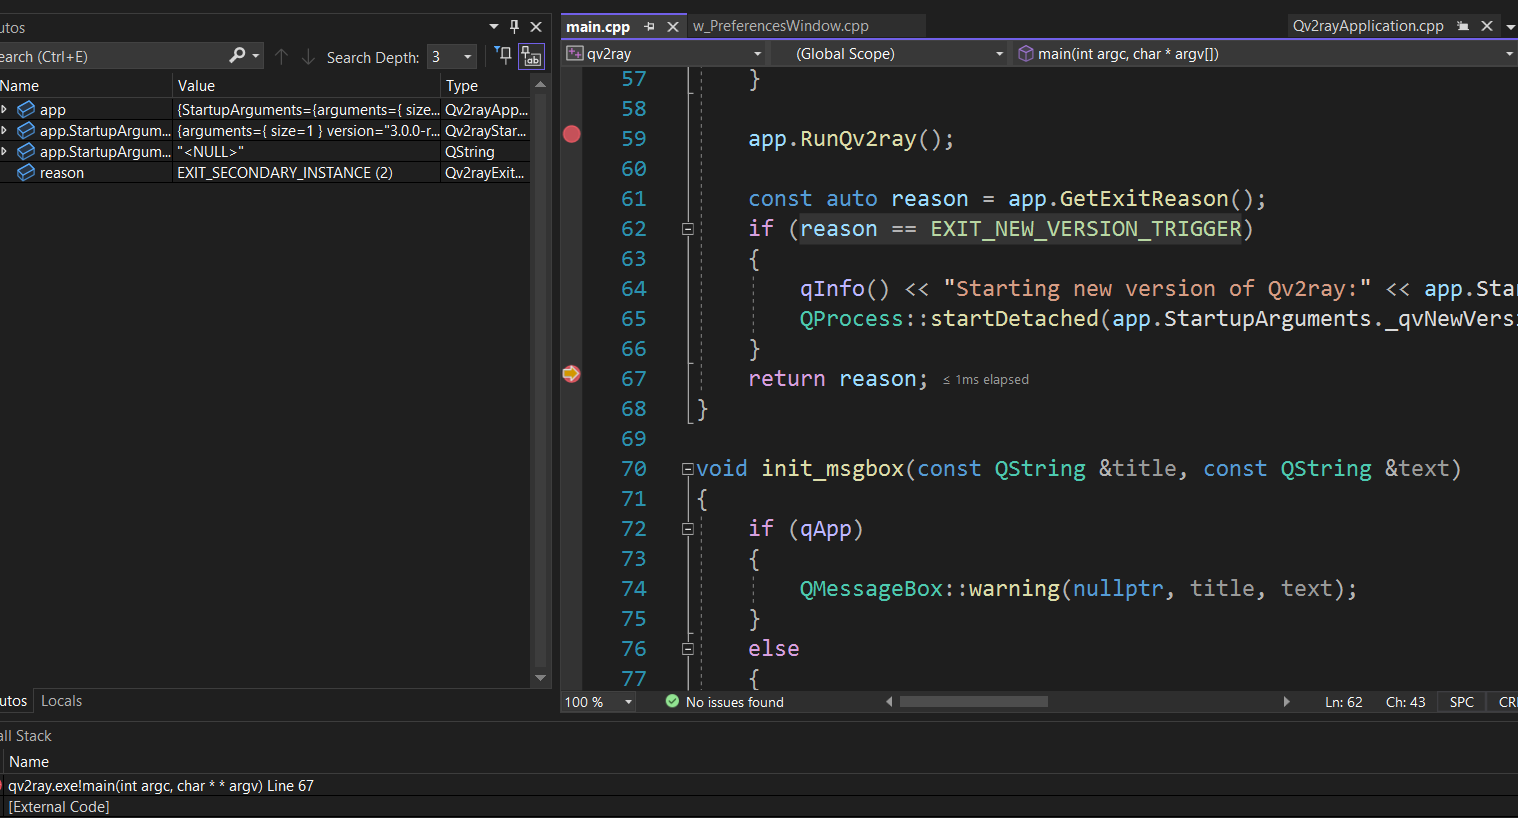The image size is (1518, 818).
Task: Click the promote preview icon on Qv2rayApplication.cpp tab
Action: tap(1463, 26)
